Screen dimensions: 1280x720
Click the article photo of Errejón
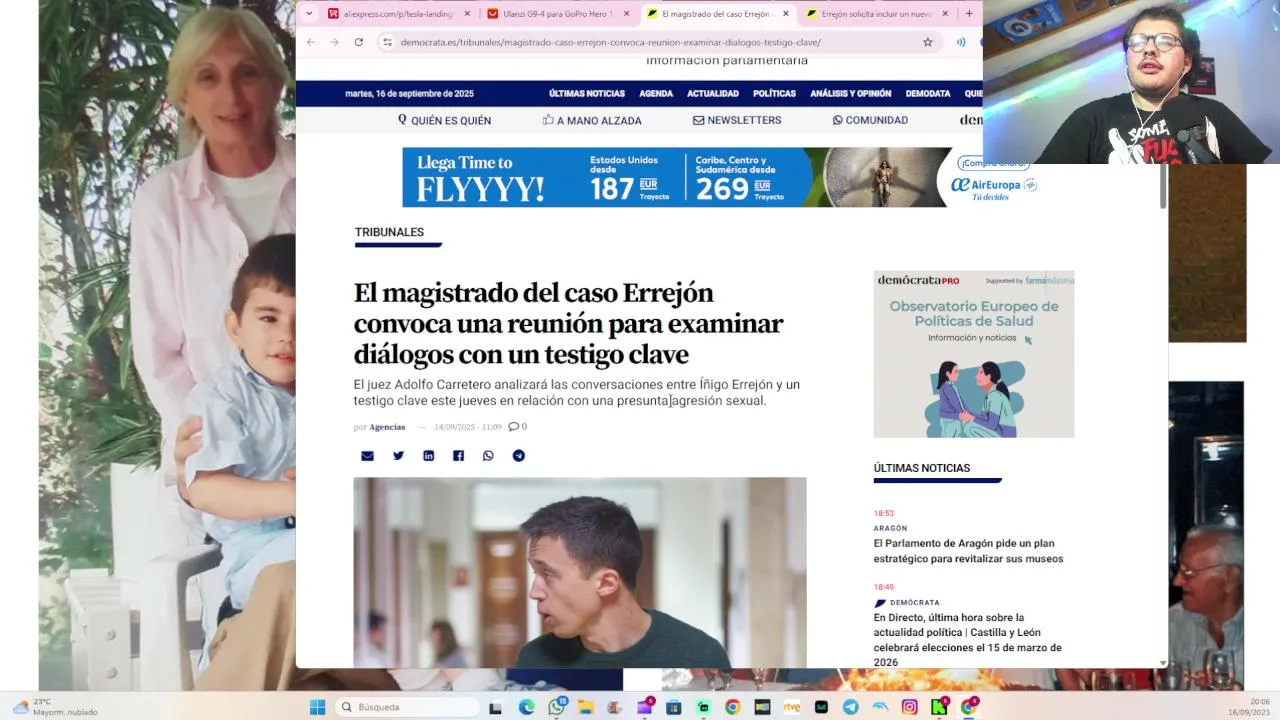579,572
